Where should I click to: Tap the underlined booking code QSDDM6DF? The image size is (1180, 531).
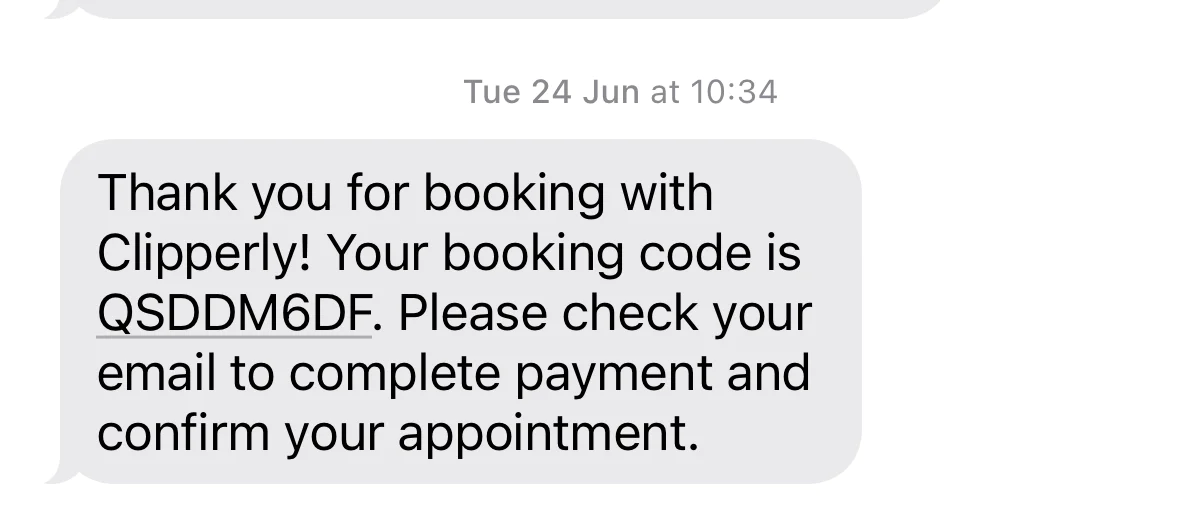pos(234,314)
